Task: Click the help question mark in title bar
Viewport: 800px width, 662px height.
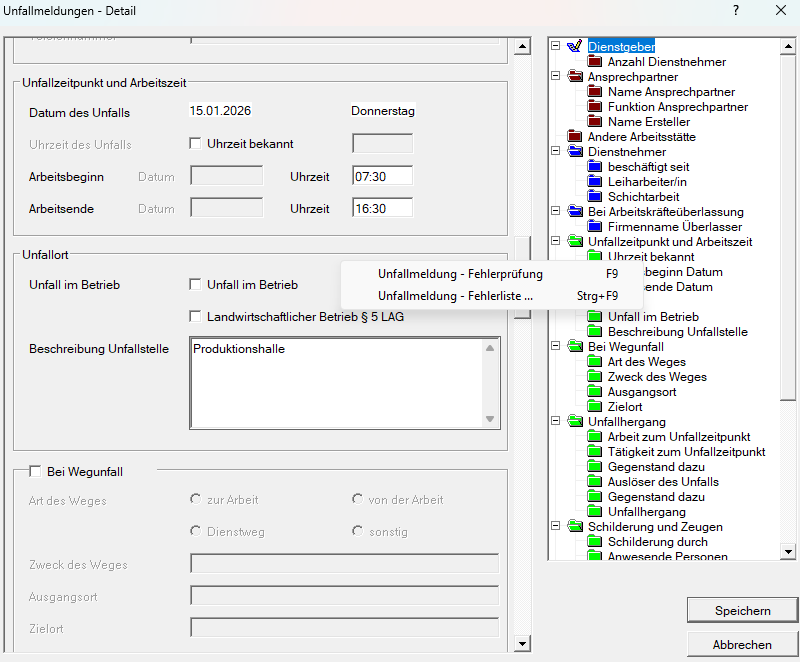Action: click(735, 11)
